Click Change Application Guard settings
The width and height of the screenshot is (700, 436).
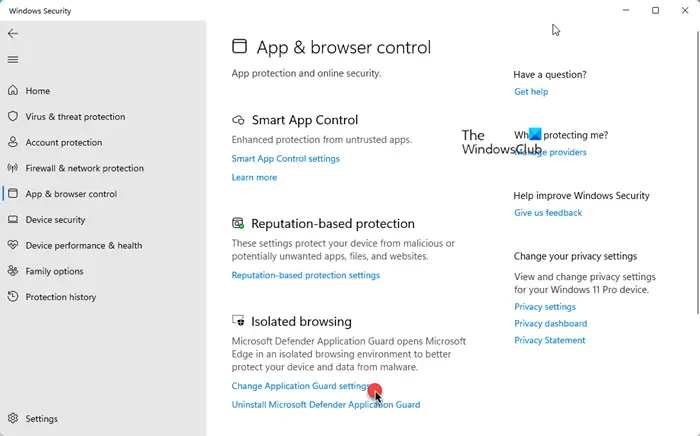301,386
